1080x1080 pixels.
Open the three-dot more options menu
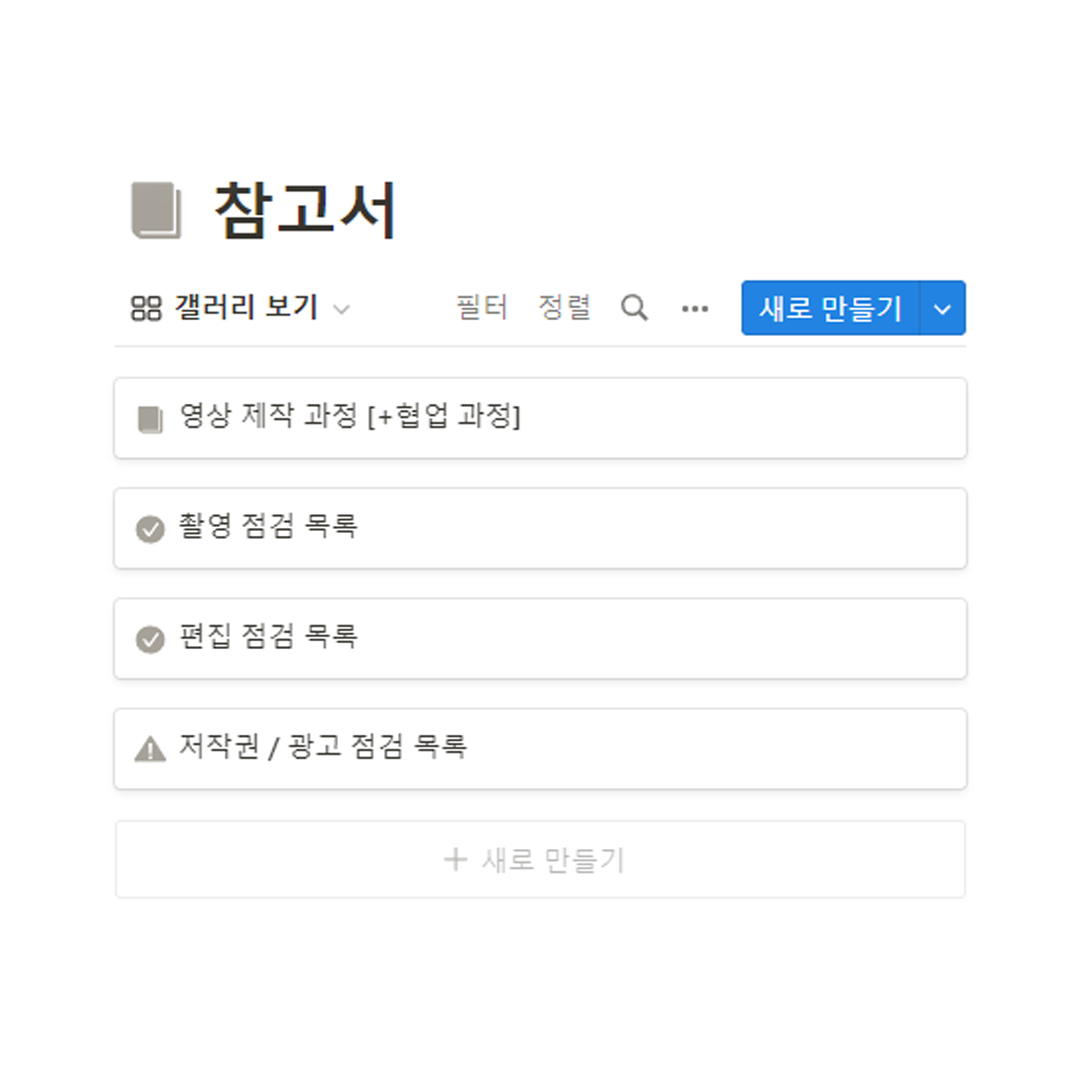click(x=695, y=308)
